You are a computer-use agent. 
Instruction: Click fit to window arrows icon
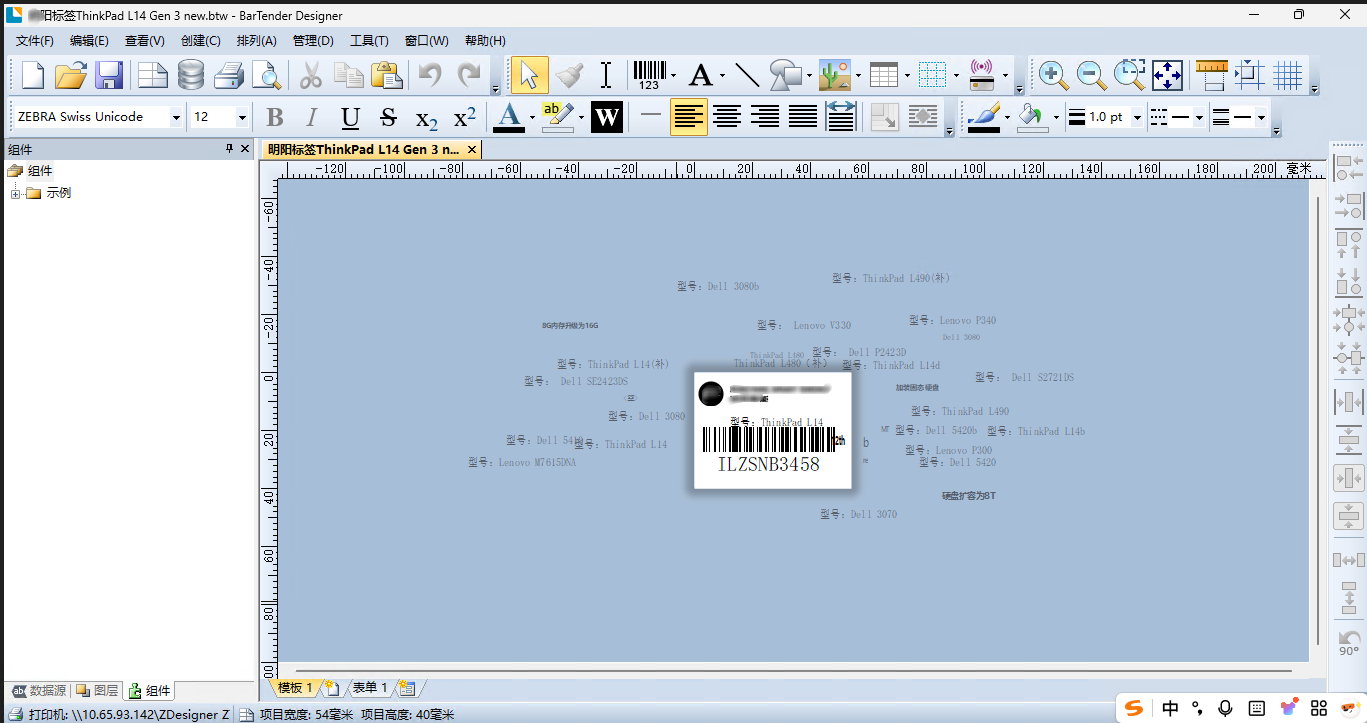pyautogui.click(x=1167, y=75)
